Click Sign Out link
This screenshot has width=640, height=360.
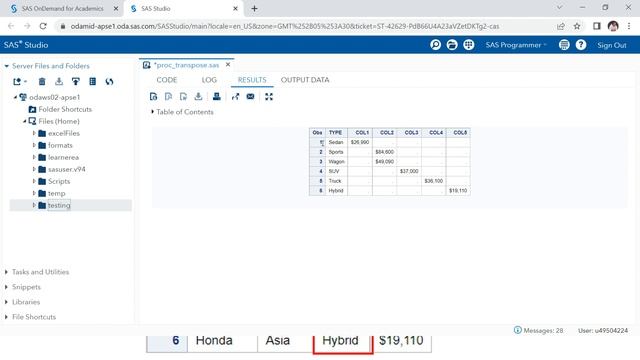click(611, 45)
